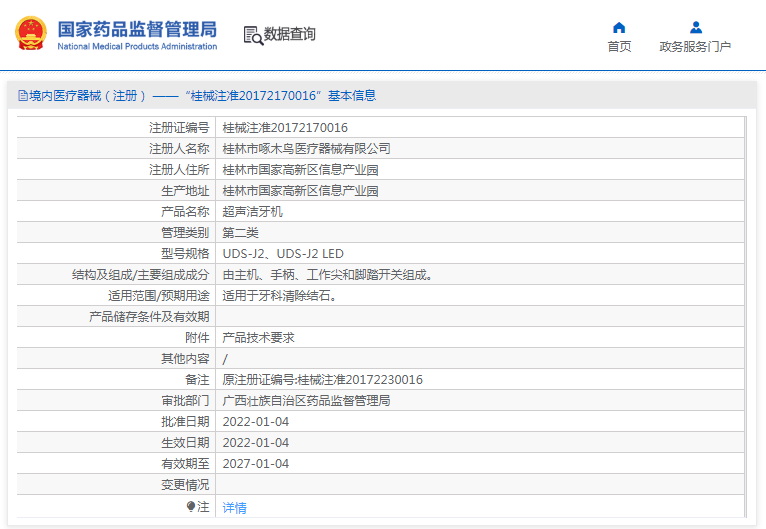Select 原注册证编号:桂械注准20172230016 remark
Image resolution: width=766 pixels, height=529 pixels.
(x=322, y=380)
